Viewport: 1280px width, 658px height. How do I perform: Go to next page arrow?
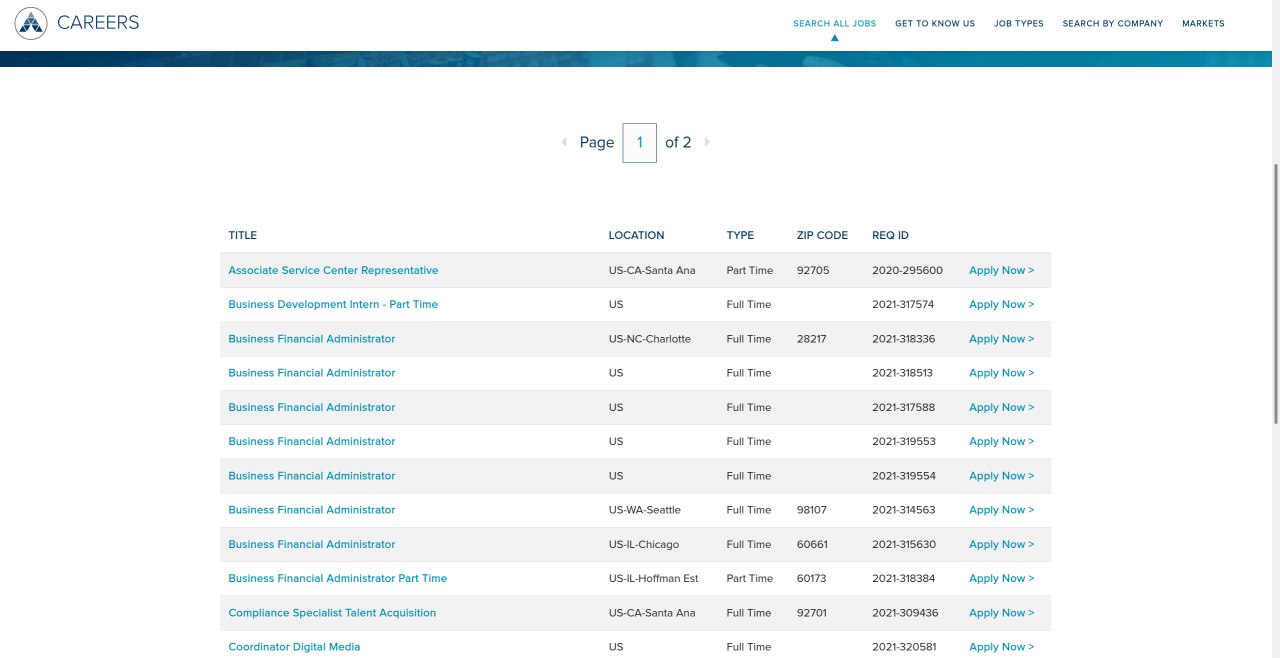click(707, 142)
